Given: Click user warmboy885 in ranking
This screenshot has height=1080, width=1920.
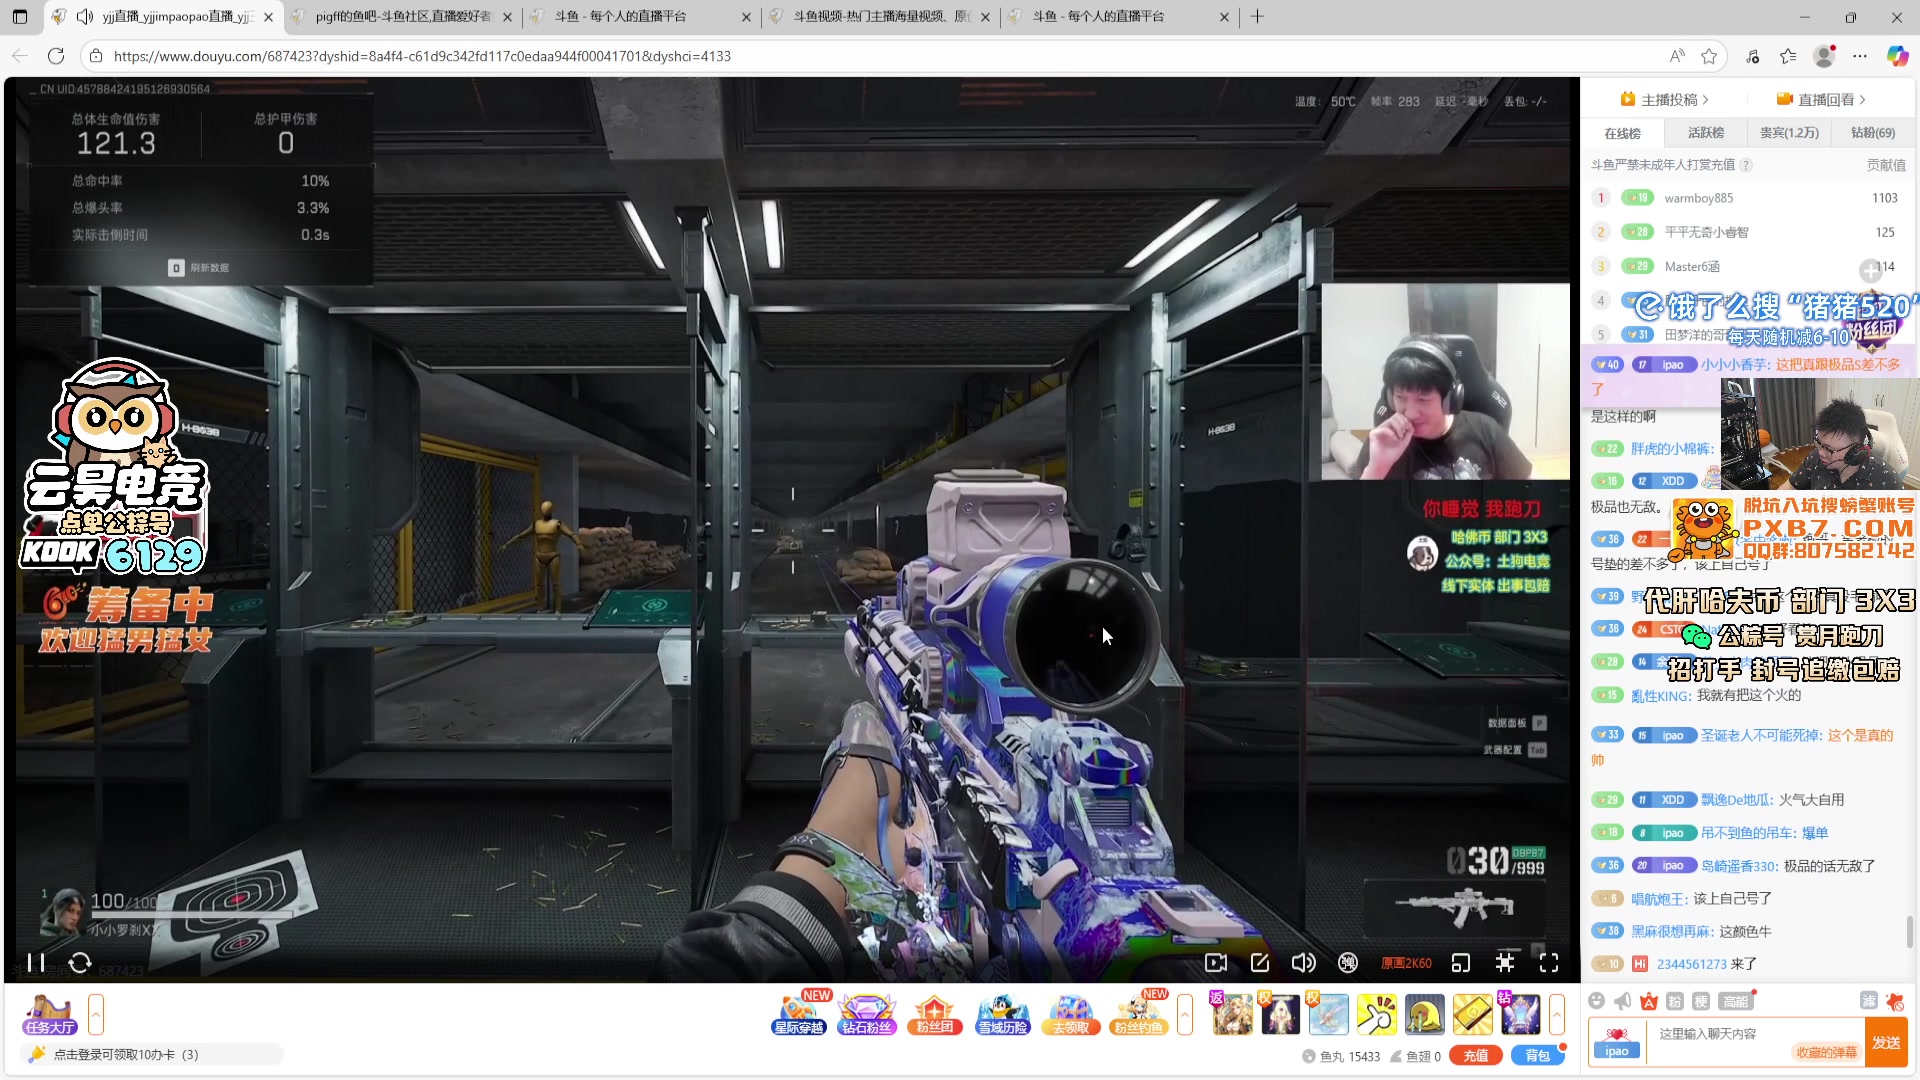Looking at the screenshot, I should (x=1699, y=198).
